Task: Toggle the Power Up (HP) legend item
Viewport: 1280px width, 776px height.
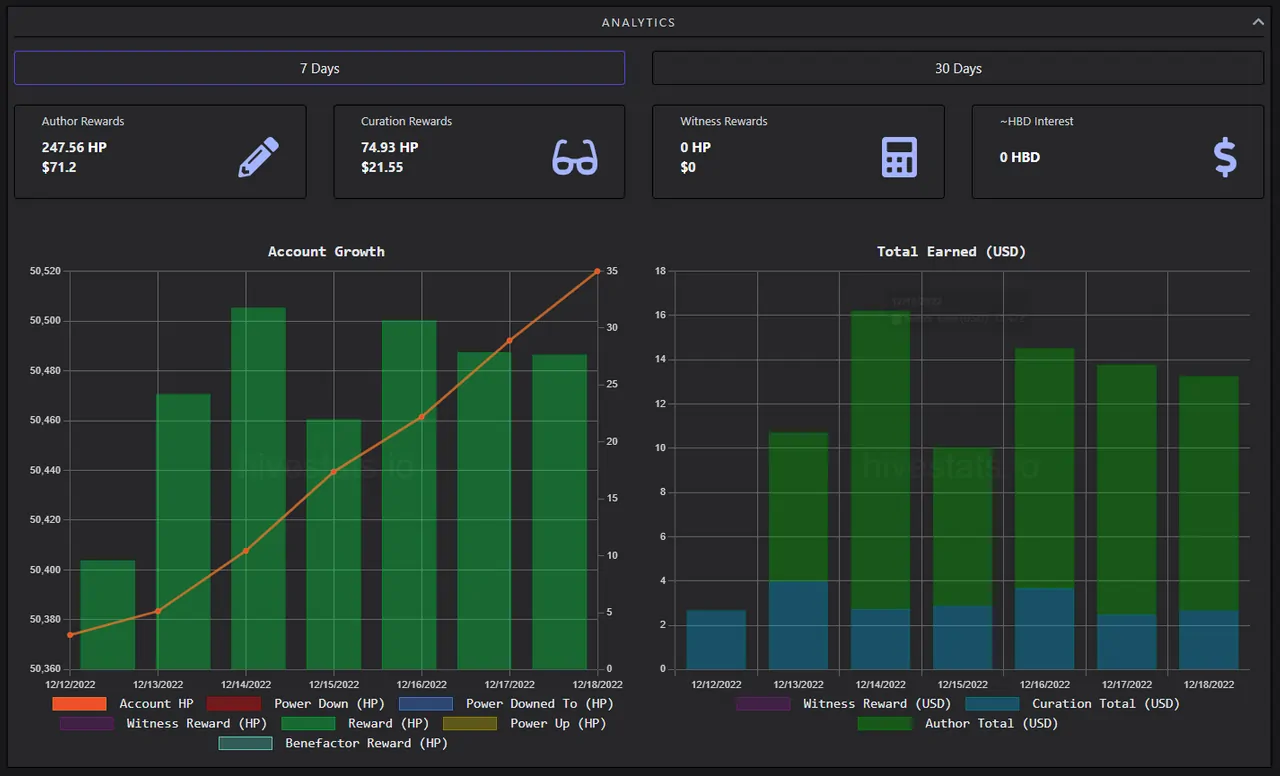Action: tap(525, 723)
